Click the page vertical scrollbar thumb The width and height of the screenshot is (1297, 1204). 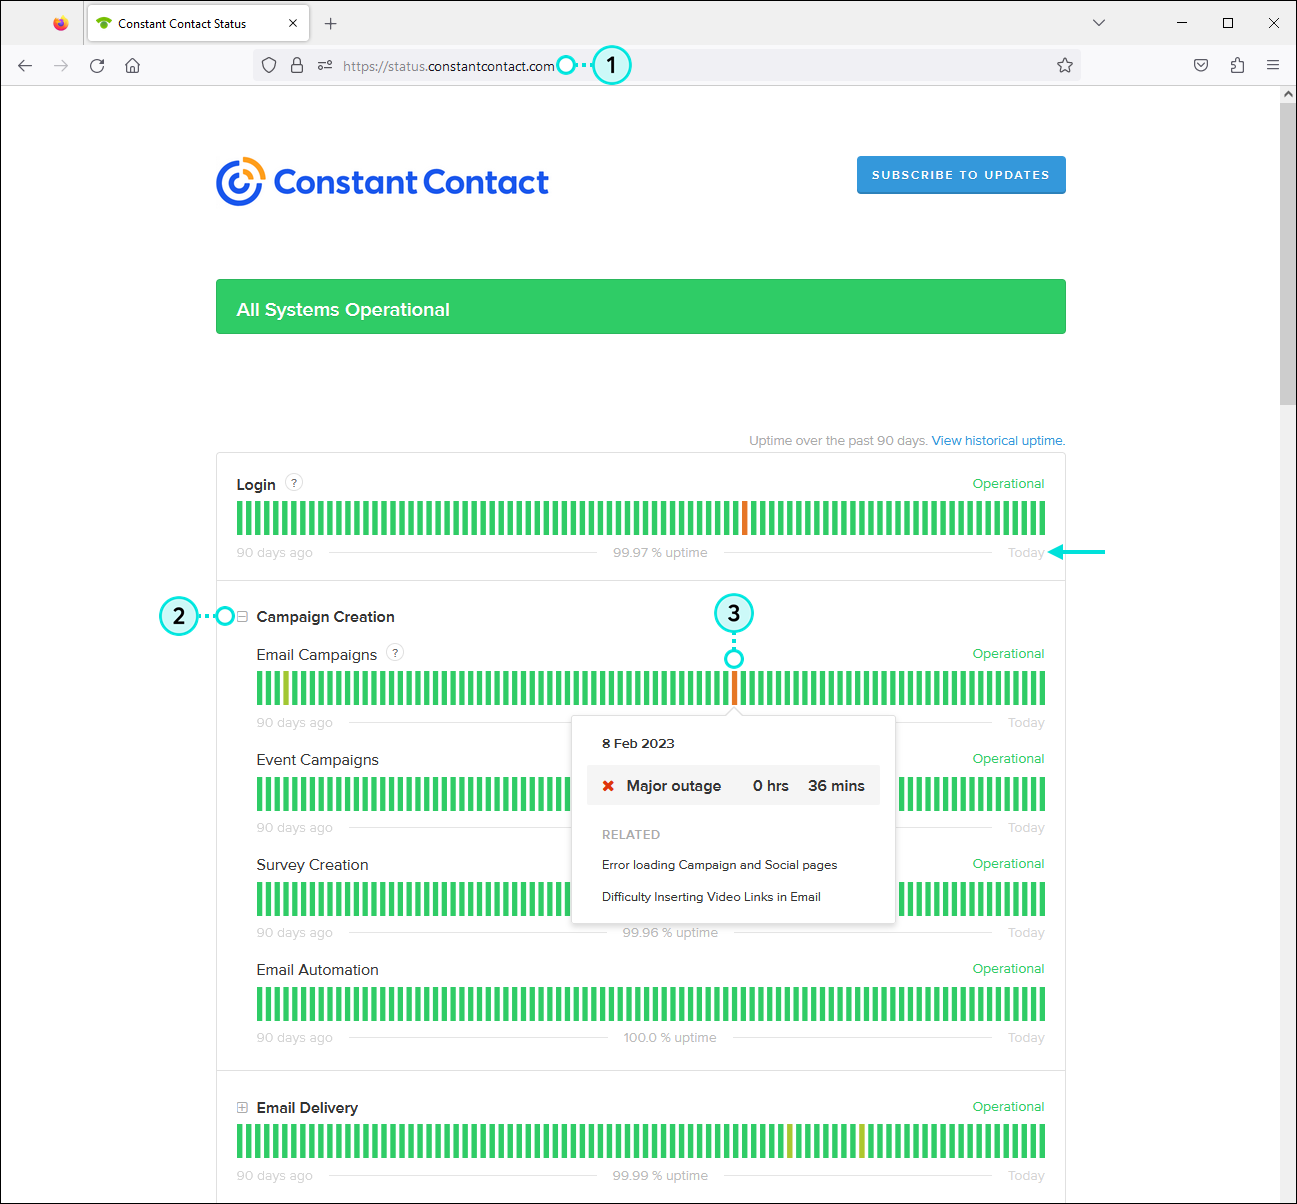[x=1288, y=254]
